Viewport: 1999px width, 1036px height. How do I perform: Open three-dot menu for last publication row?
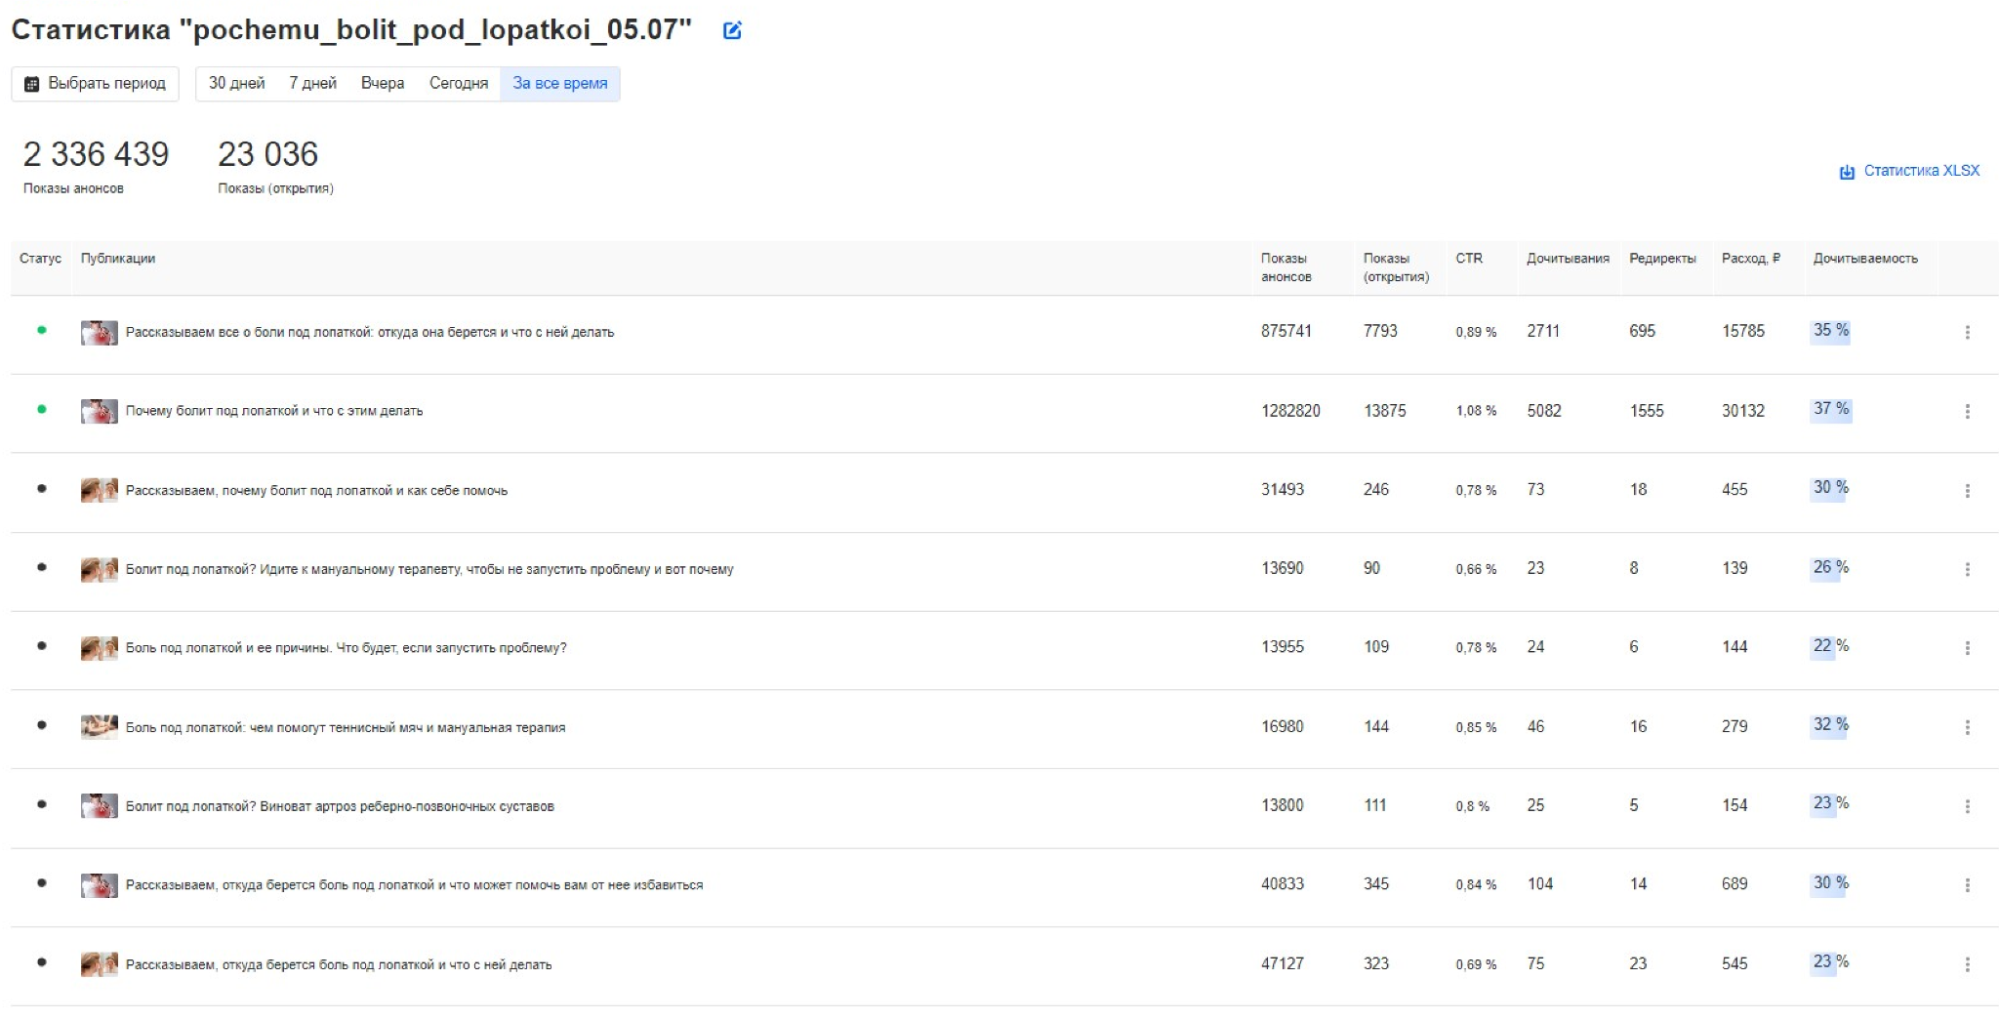(x=1966, y=964)
